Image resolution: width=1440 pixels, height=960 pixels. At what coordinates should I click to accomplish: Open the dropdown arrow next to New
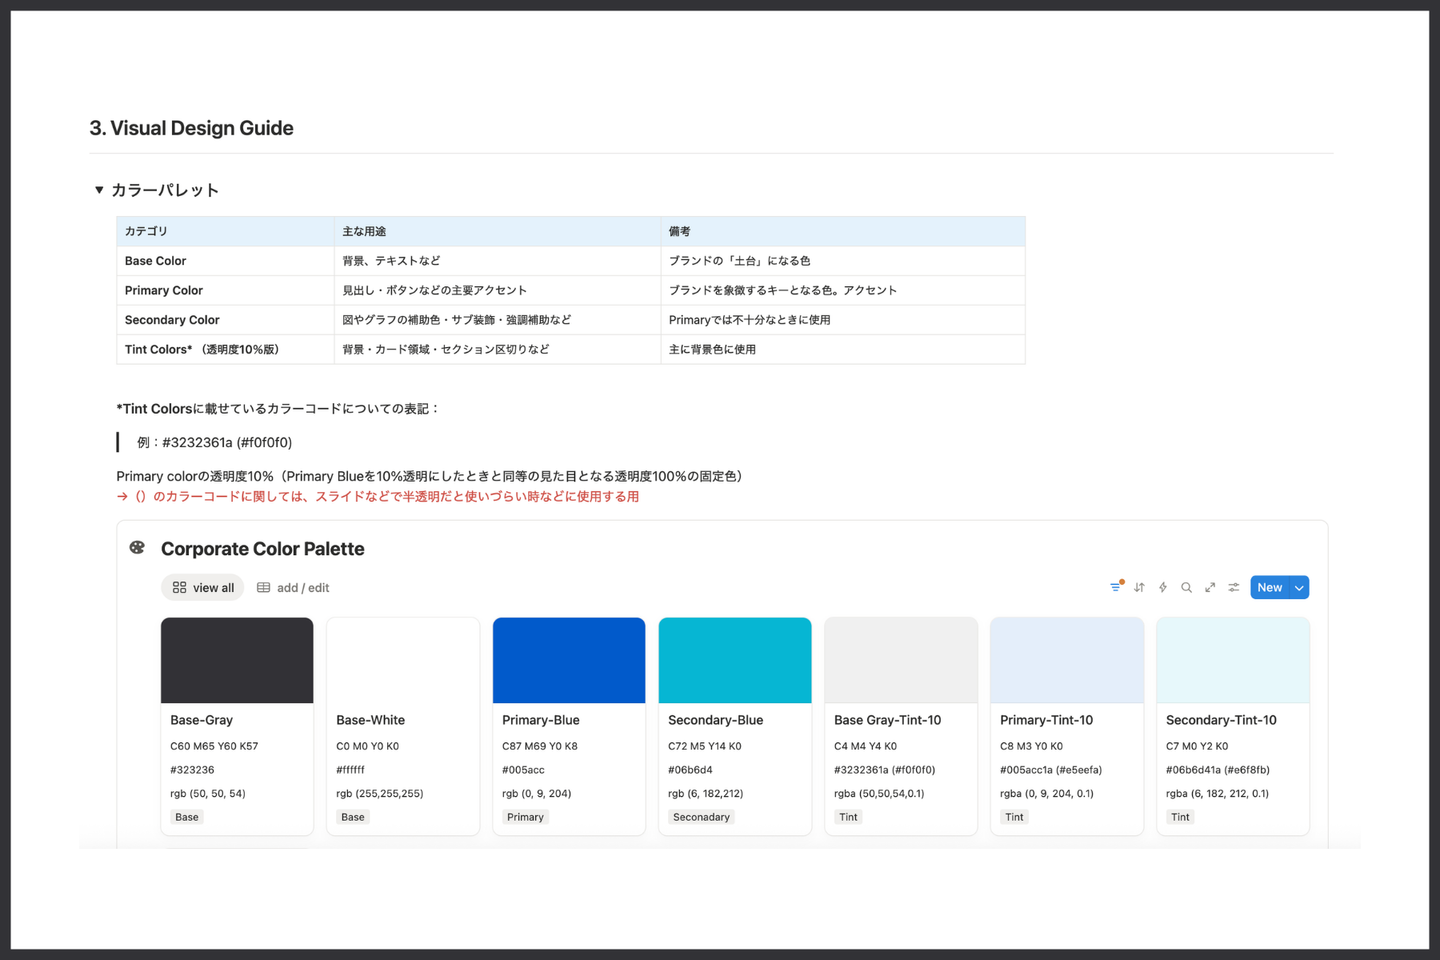pos(1299,587)
